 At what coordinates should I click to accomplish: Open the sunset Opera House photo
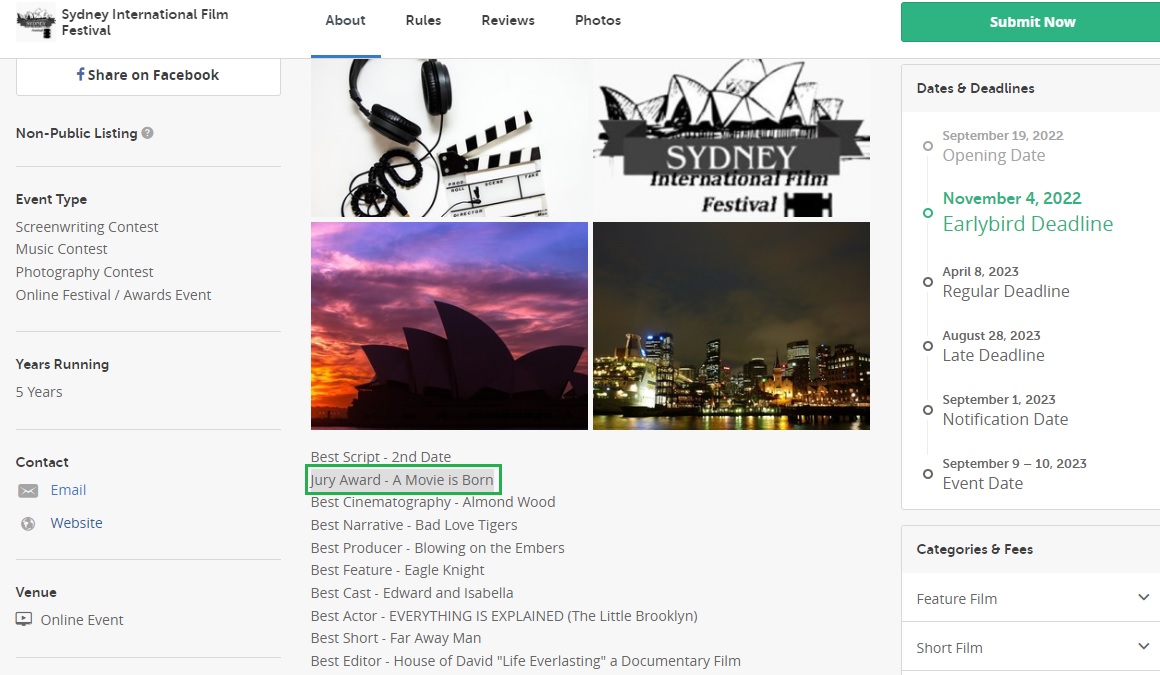point(449,326)
